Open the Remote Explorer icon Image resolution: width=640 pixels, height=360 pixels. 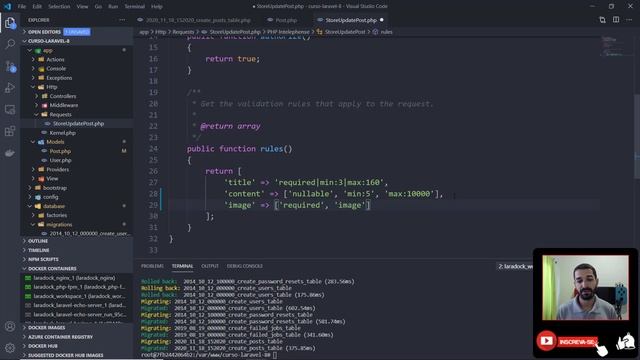tap(10, 109)
